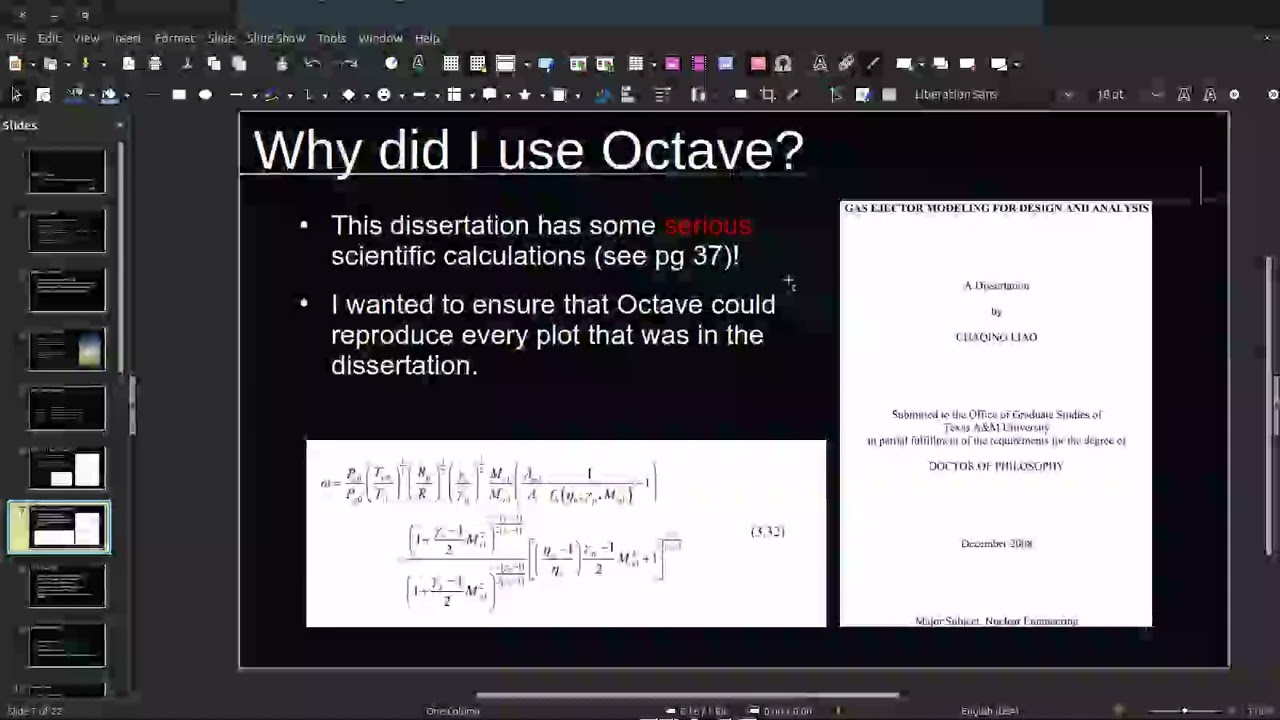The height and width of the screenshot is (720, 1280).
Task: Expand the Slide Layout dropdown arrow
Action: pos(1015,64)
